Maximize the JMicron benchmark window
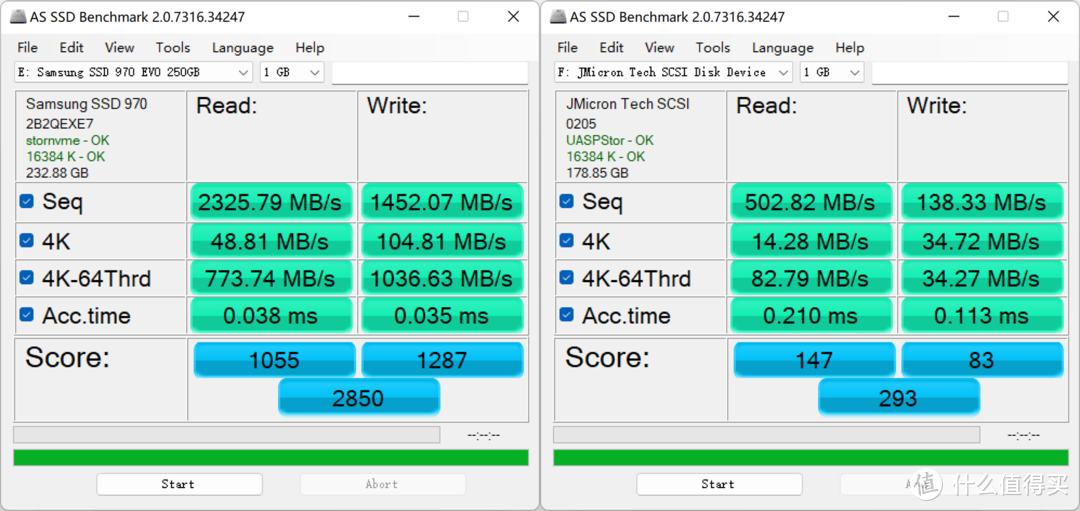Viewport: 1080px width, 511px height. pyautogui.click(x=1002, y=17)
